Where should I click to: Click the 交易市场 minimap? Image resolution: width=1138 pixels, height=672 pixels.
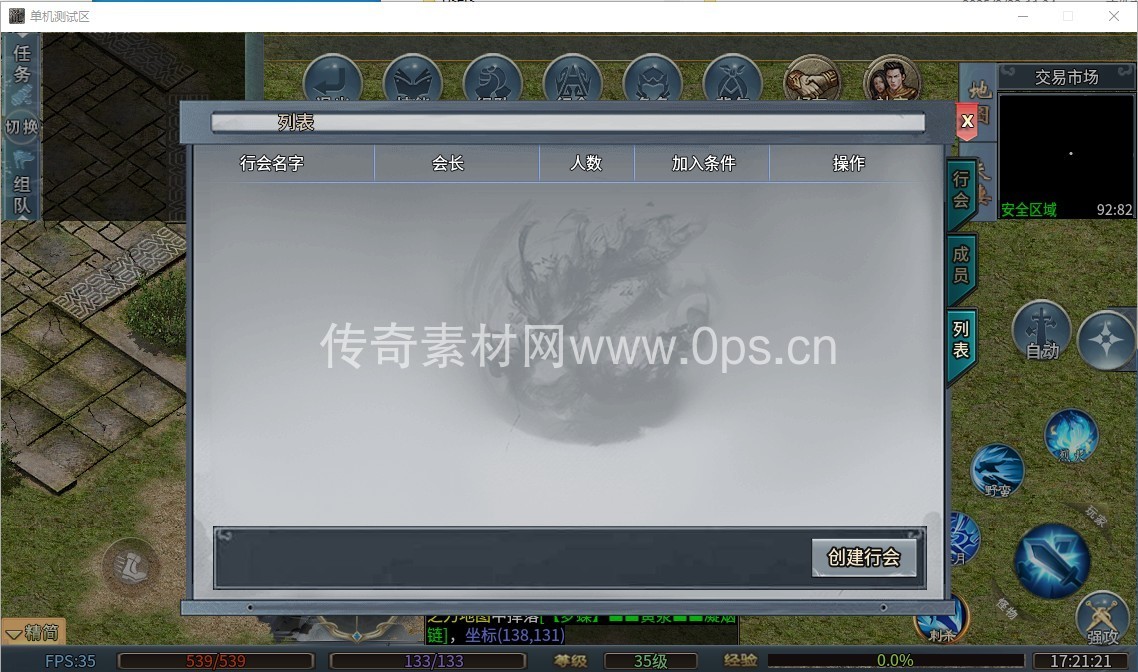coord(1066,153)
